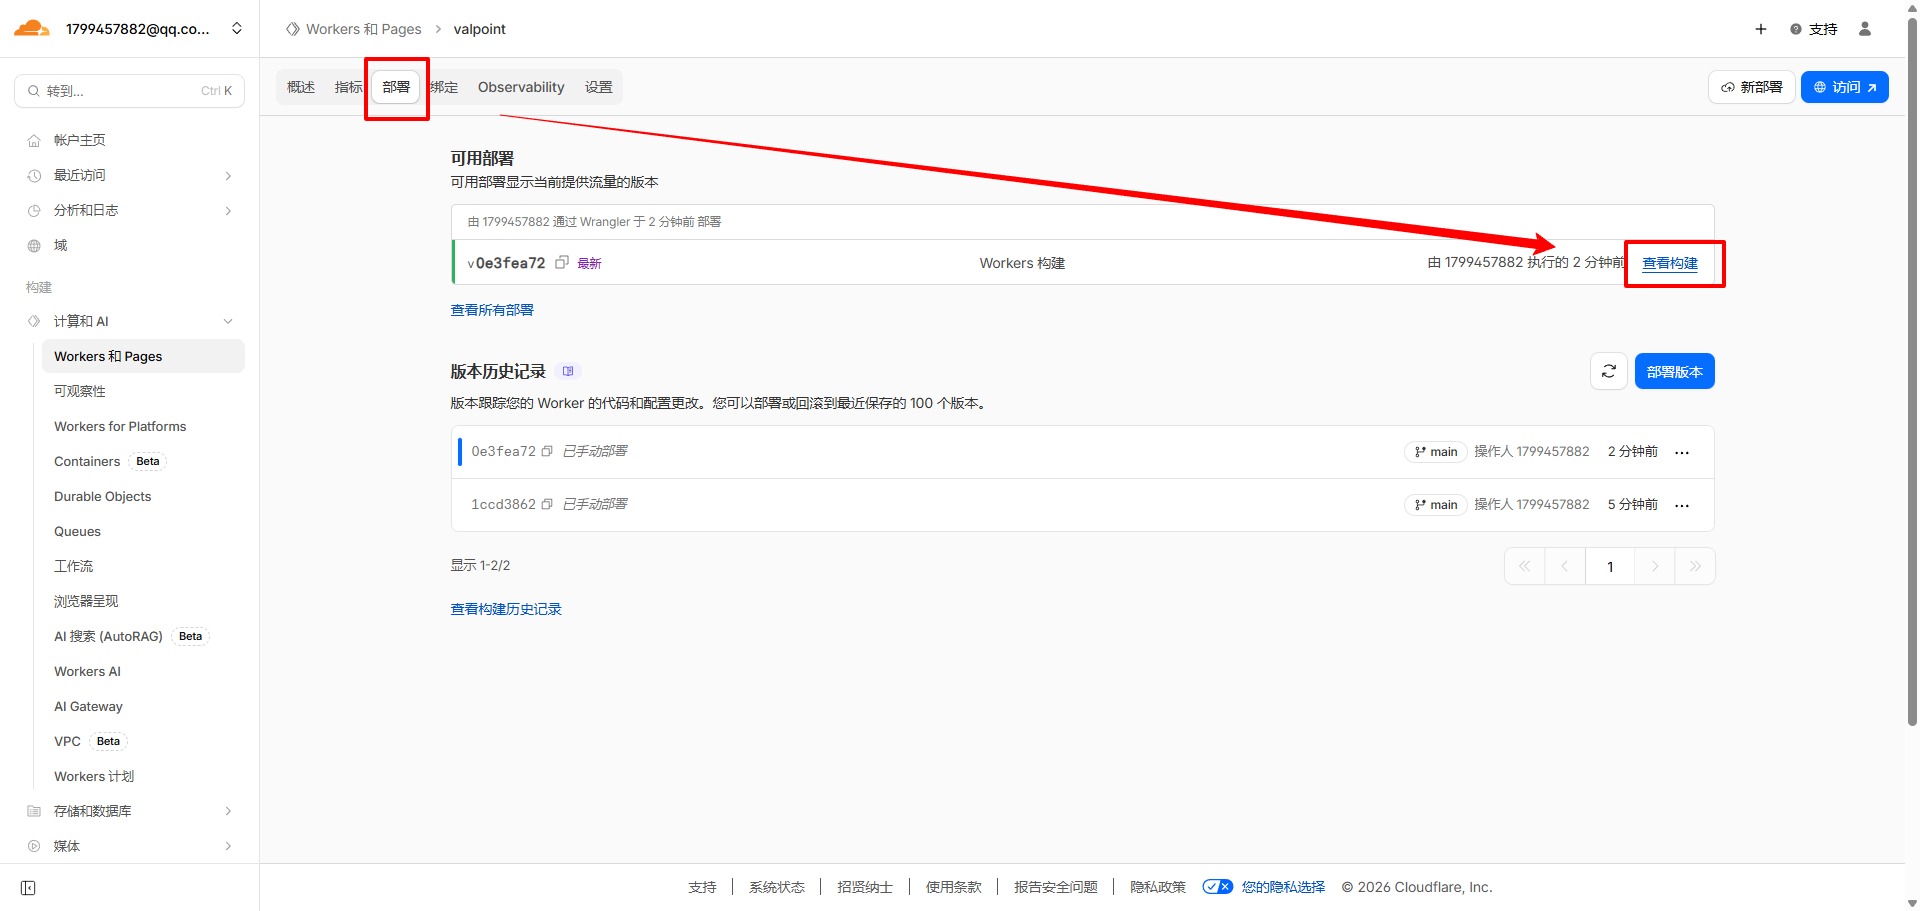Click the Cloudflare logo icon

pyautogui.click(x=31, y=28)
